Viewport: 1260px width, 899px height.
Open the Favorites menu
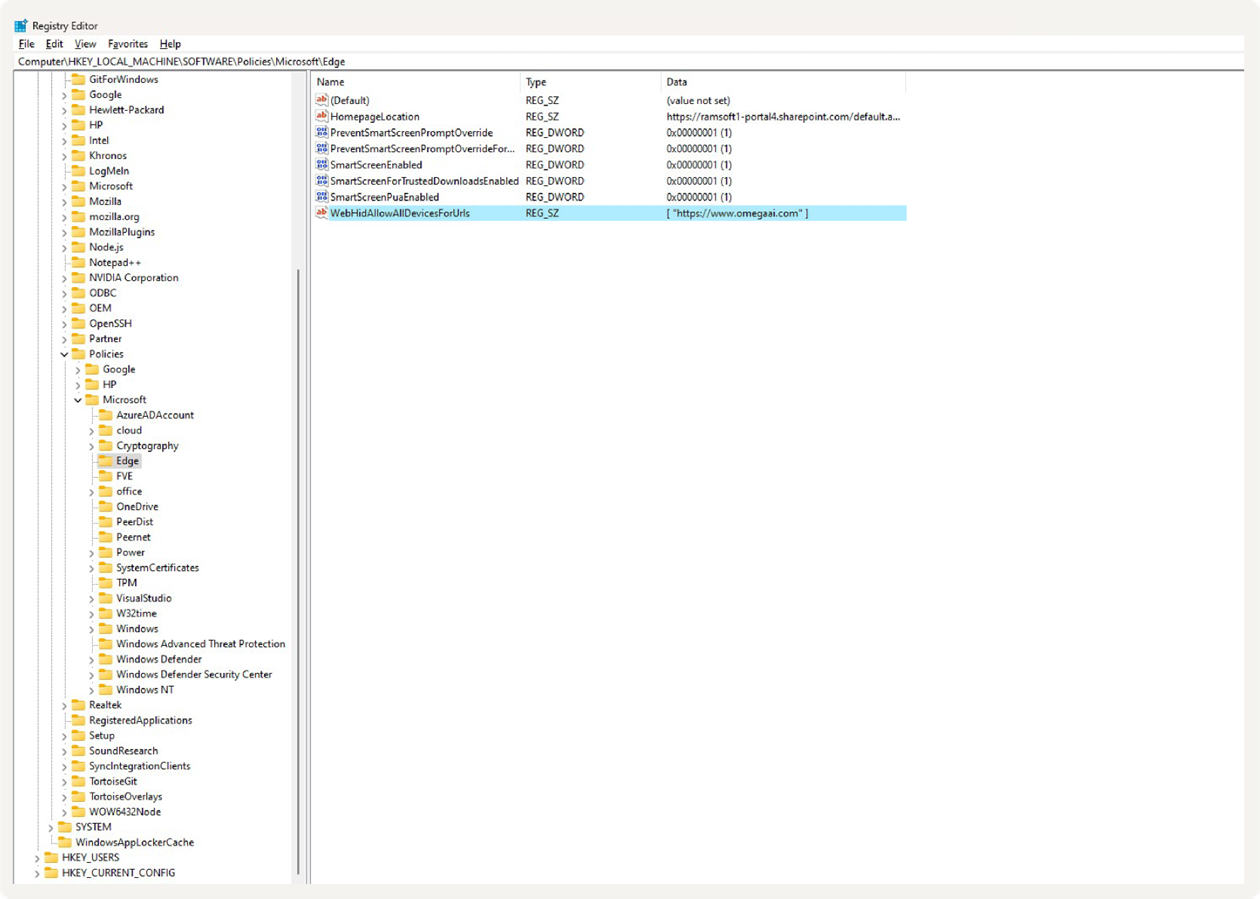127,44
